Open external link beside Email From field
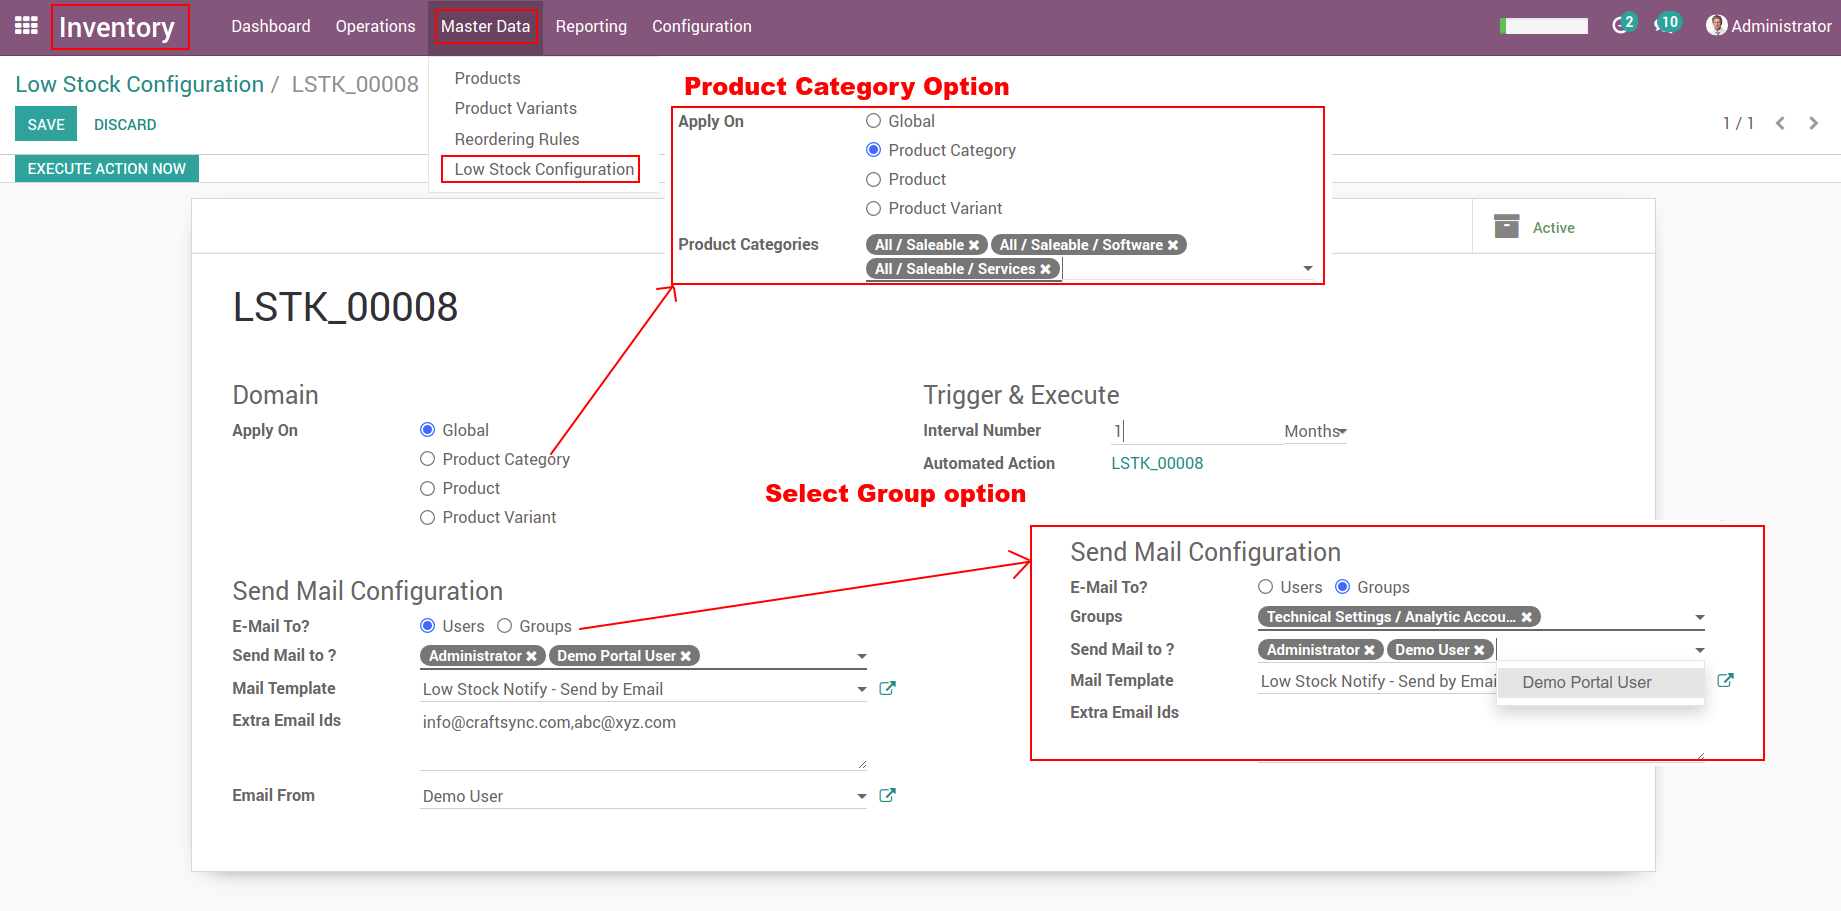Screen dimensions: 1841x911 coord(887,795)
